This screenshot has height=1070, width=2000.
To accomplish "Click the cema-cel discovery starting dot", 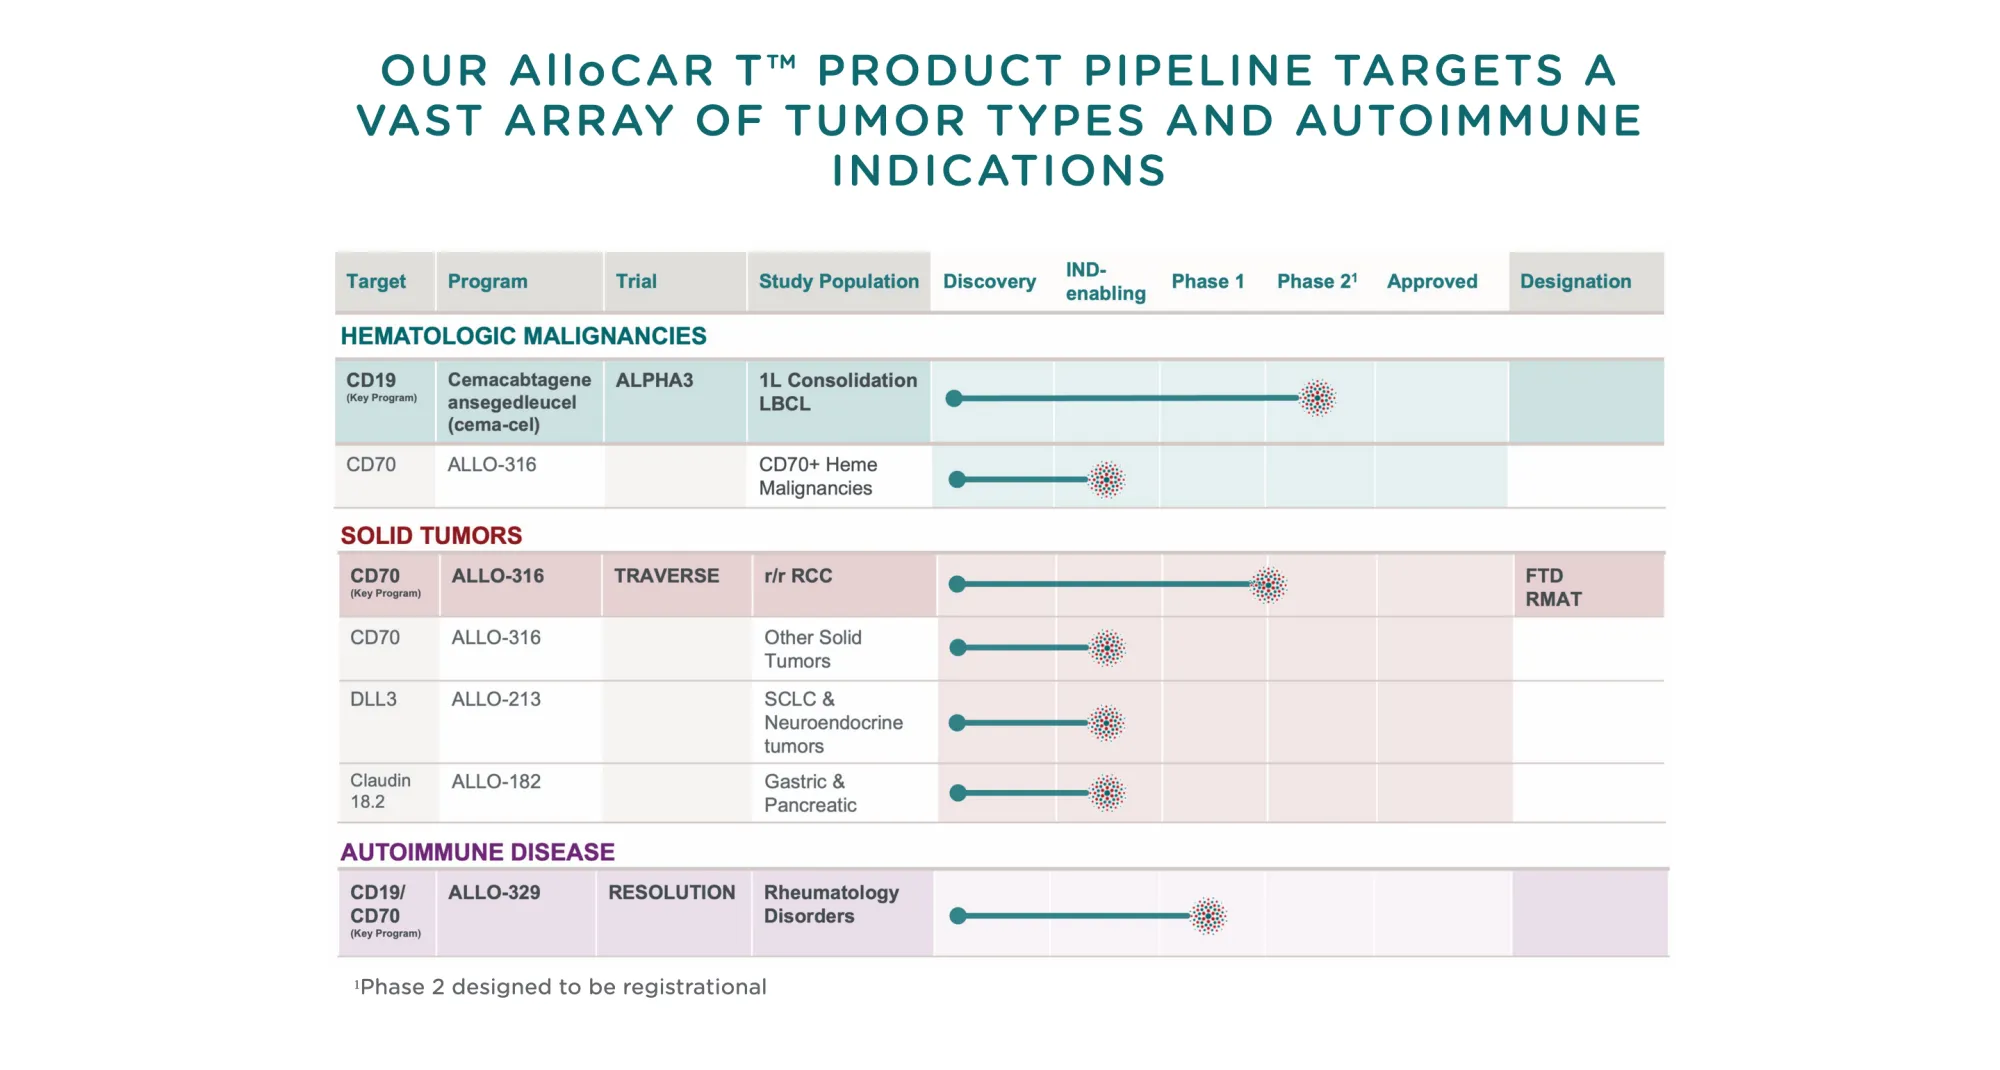I will 955,397.
